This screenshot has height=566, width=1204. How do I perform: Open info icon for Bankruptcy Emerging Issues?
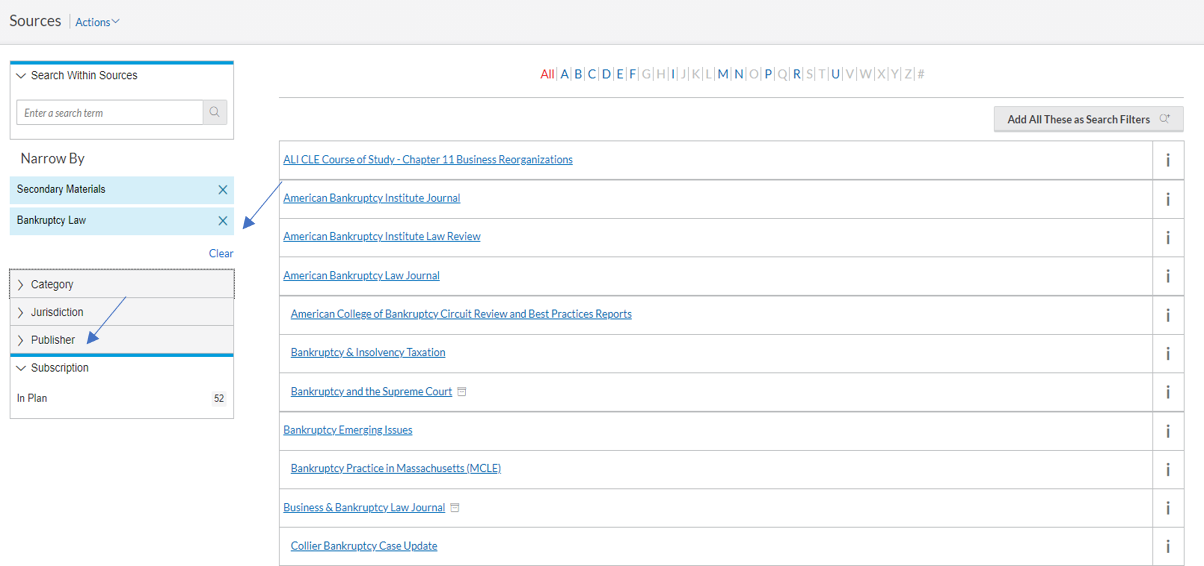[1168, 431]
